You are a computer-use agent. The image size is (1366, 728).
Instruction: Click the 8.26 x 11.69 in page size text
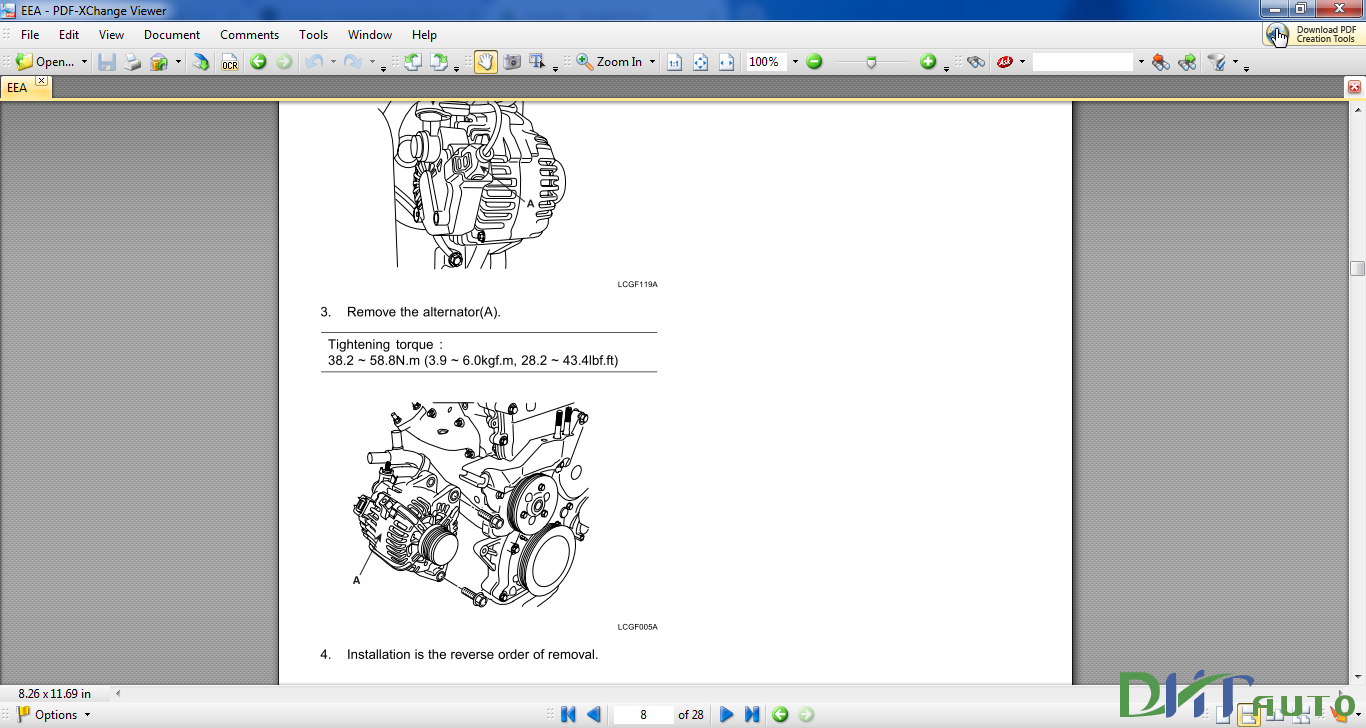coord(54,693)
